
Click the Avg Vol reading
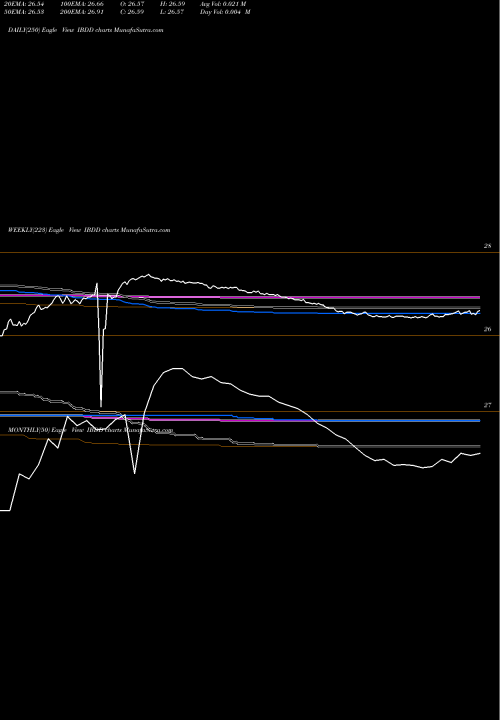tap(223, 4)
